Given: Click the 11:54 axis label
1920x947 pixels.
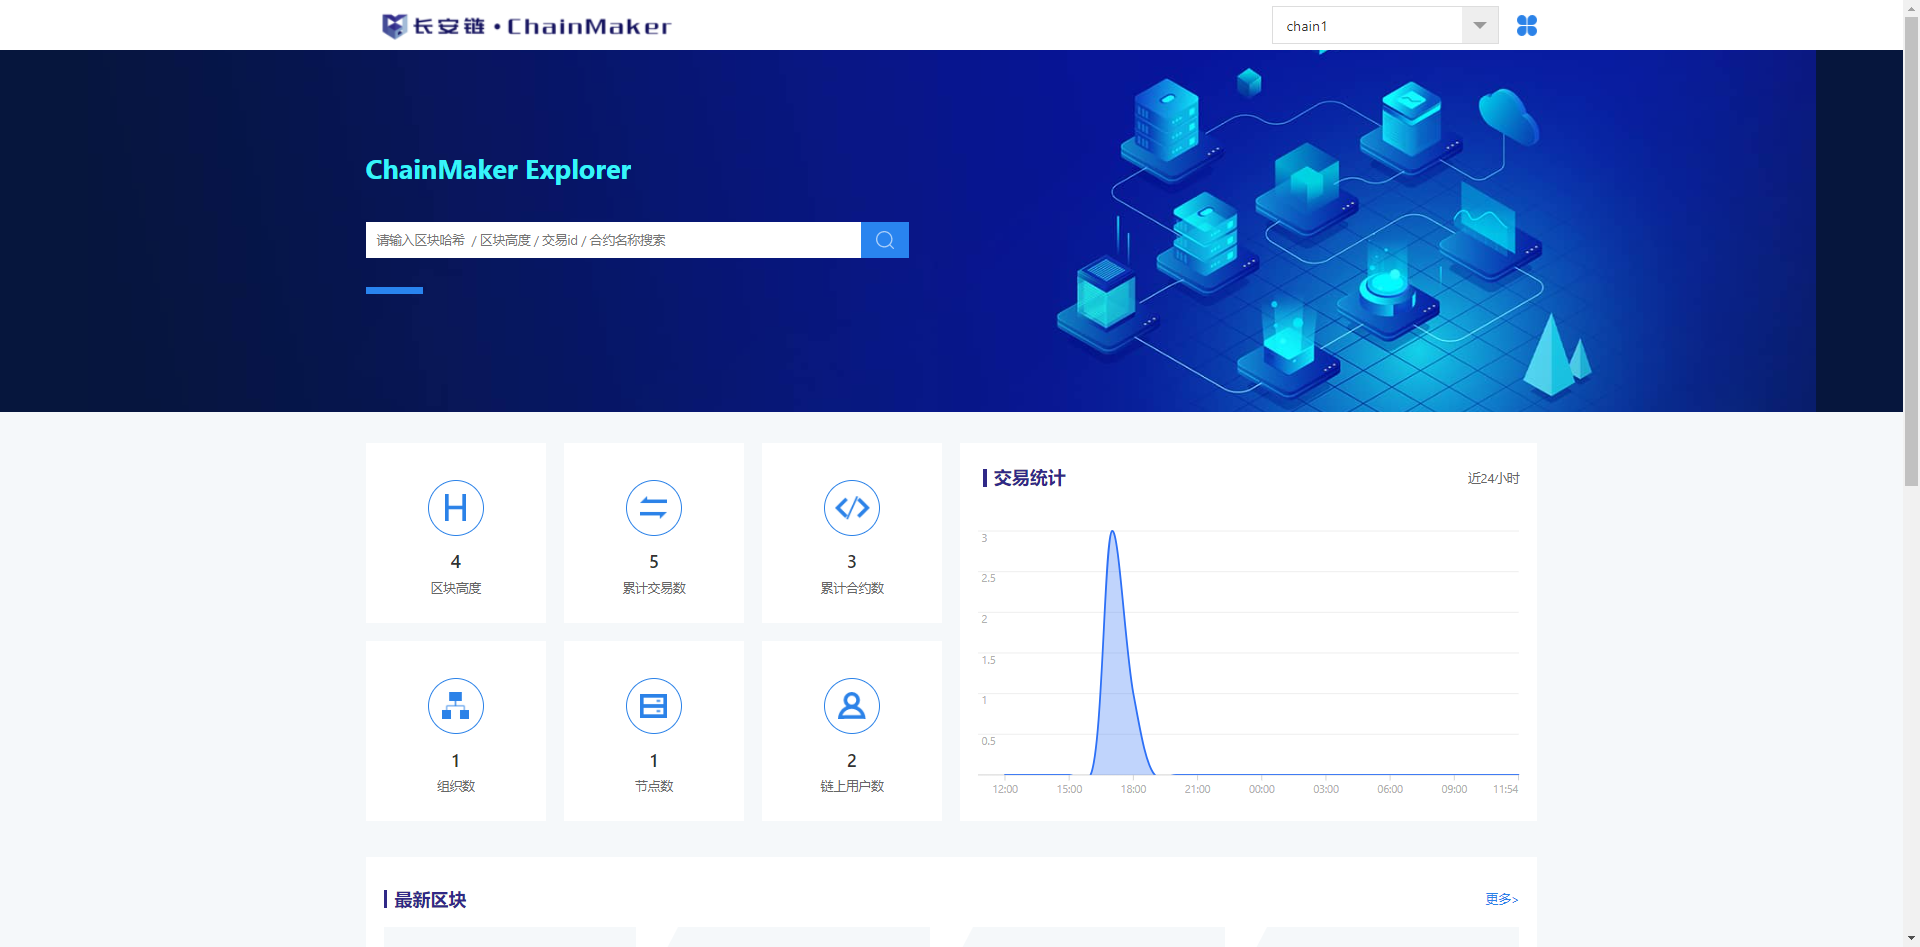Looking at the screenshot, I should coord(1505,789).
